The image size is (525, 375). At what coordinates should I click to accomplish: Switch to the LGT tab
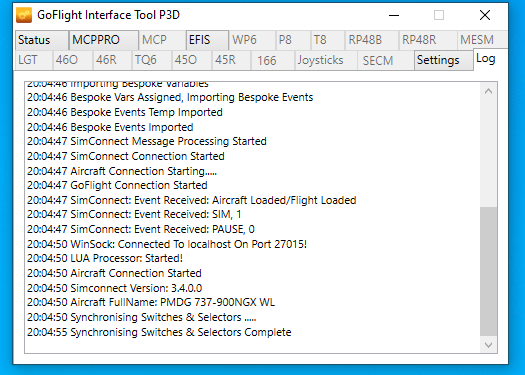pyautogui.click(x=33, y=60)
